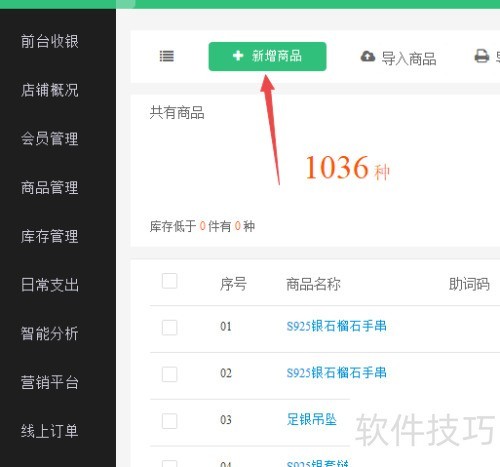The width and height of the screenshot is (500, 467).
Task: Click the 库存低于 0 件有 0 种 text
Action: tap(202, 226)
